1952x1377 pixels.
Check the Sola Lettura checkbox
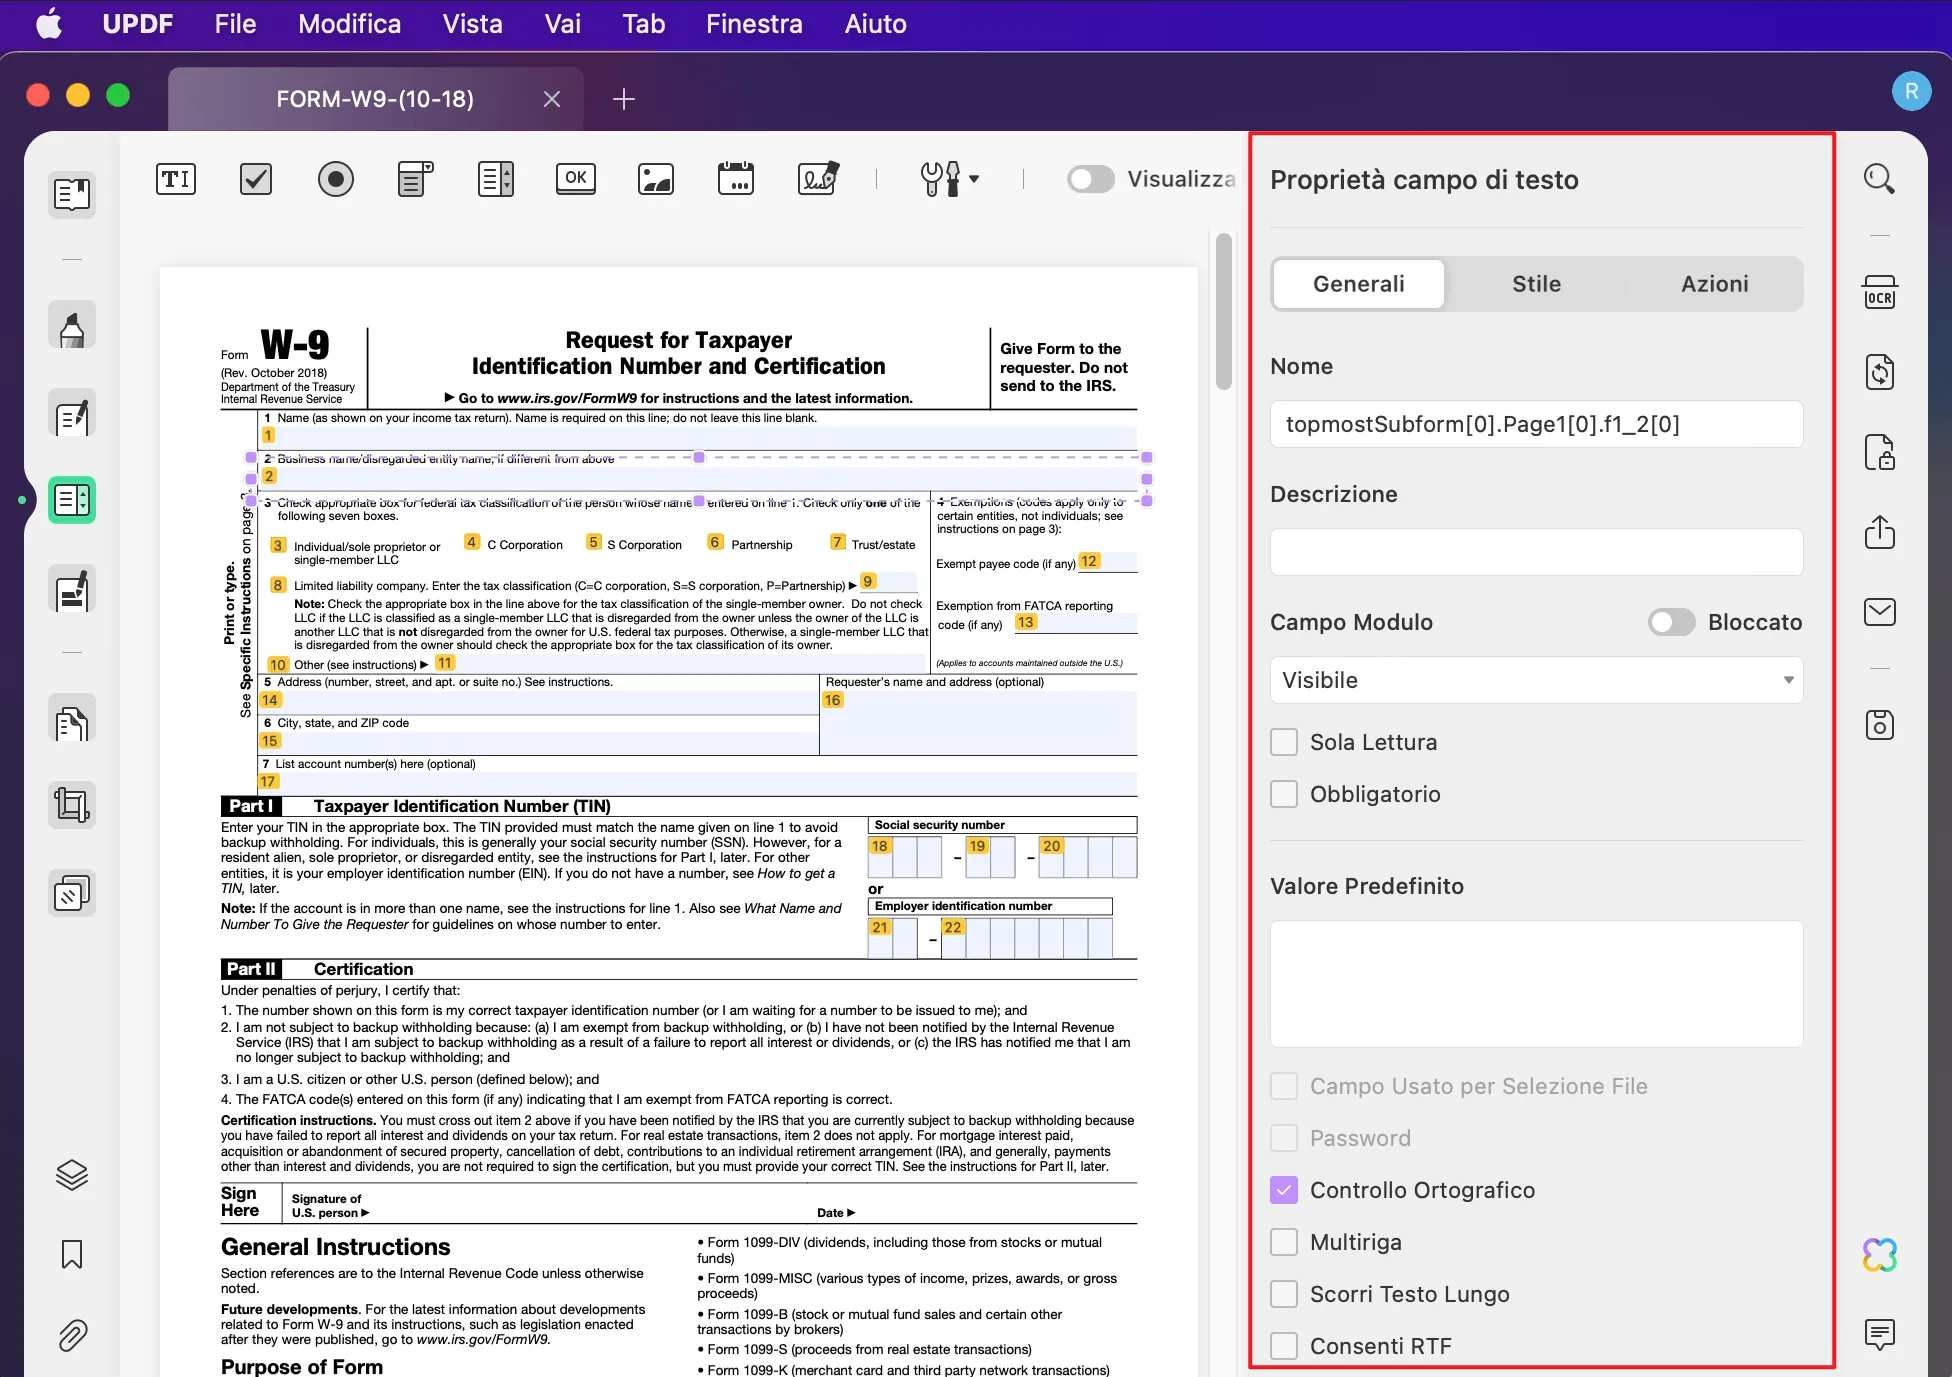[1284, 742]
